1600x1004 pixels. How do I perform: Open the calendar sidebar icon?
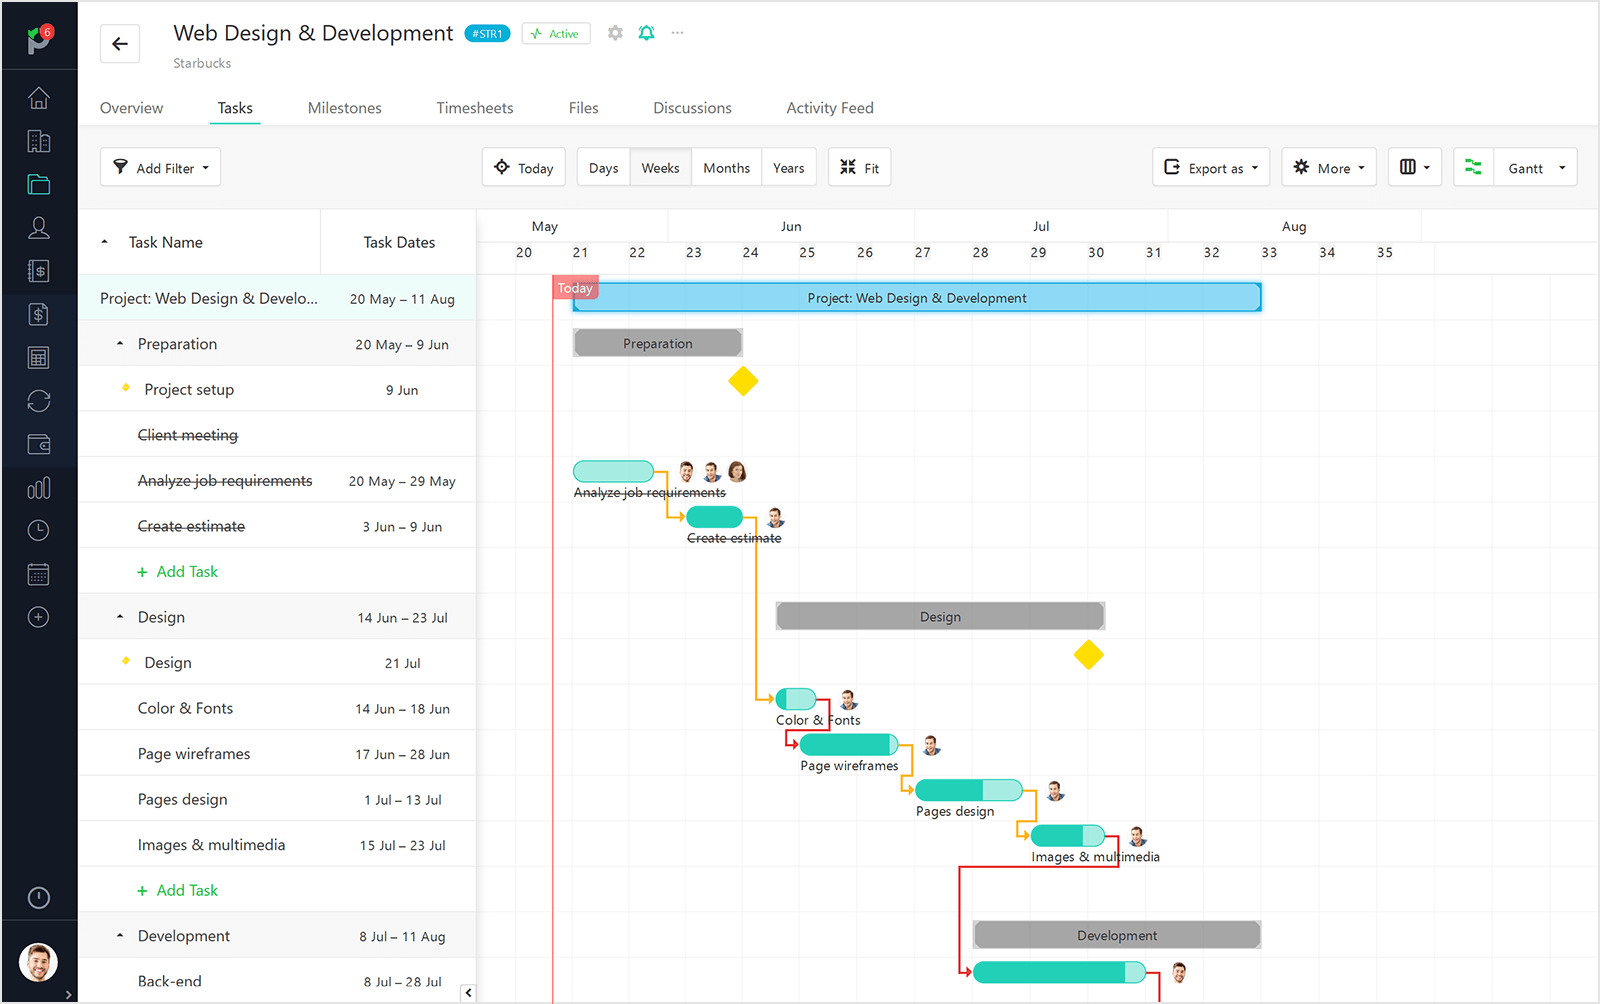click(x=39, y=574)
